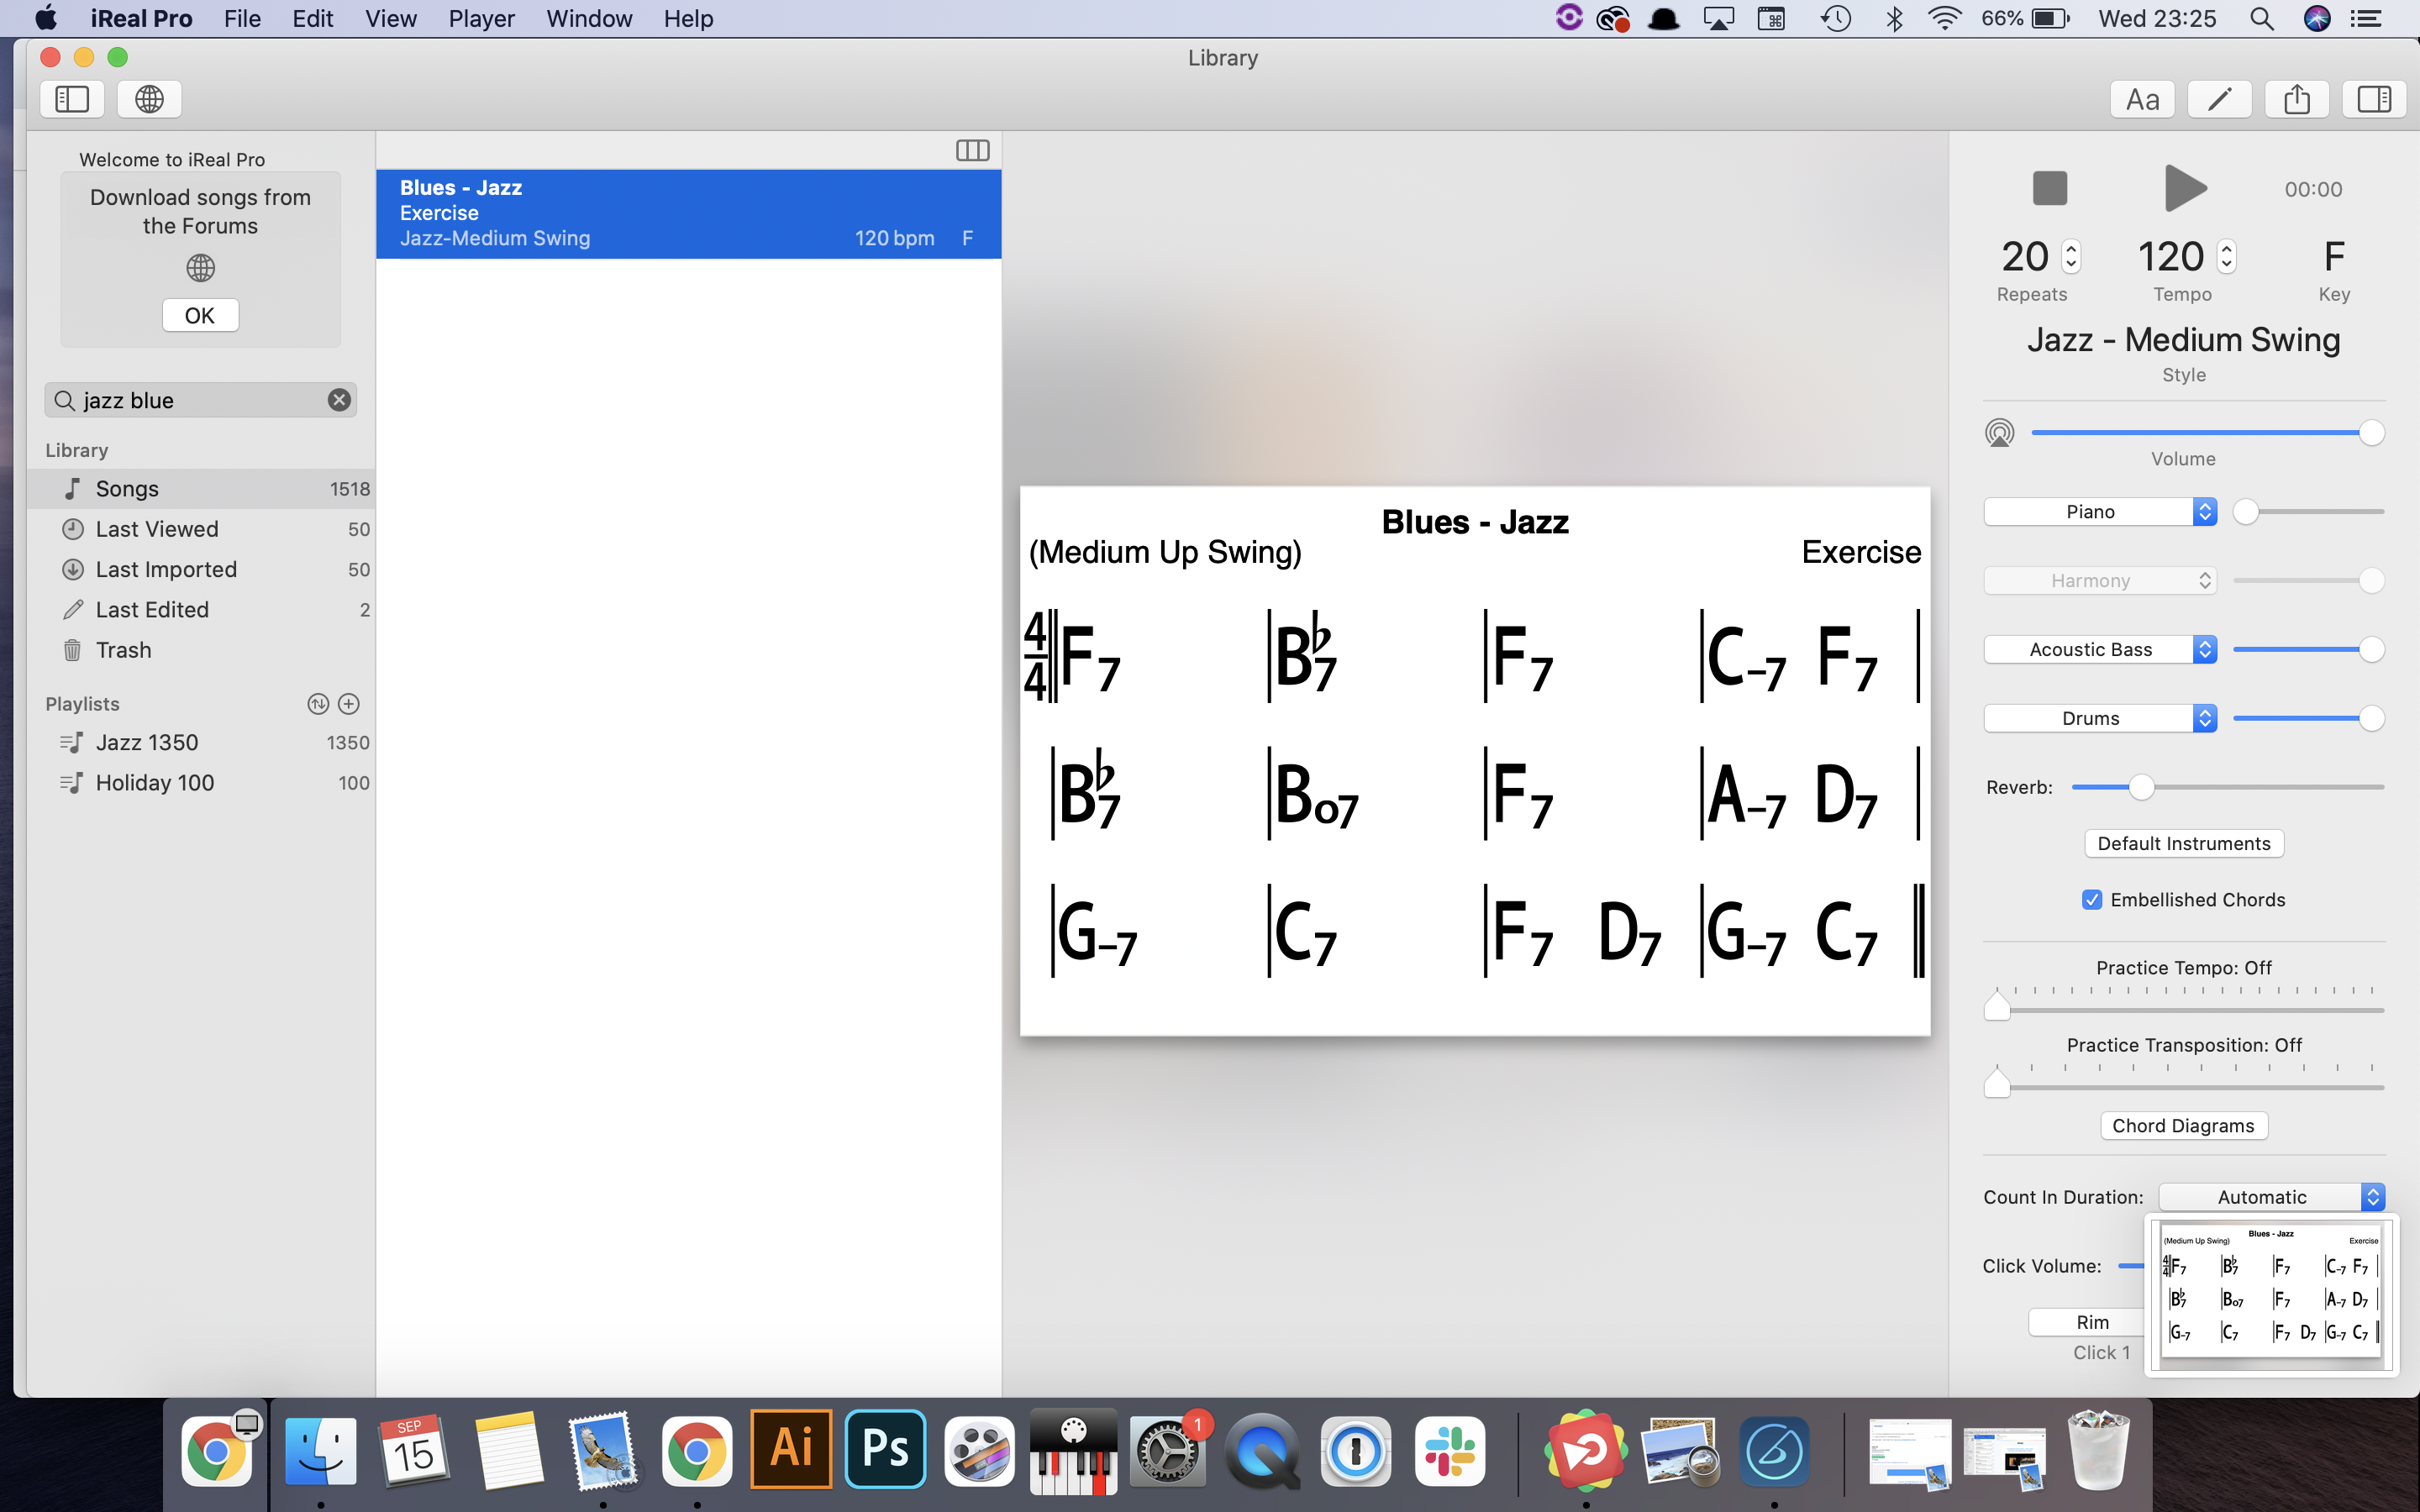The width and height of the screenshot is (2420, 1512).
Task: Toggle the left sidebar panel icon
Action: 72,99
